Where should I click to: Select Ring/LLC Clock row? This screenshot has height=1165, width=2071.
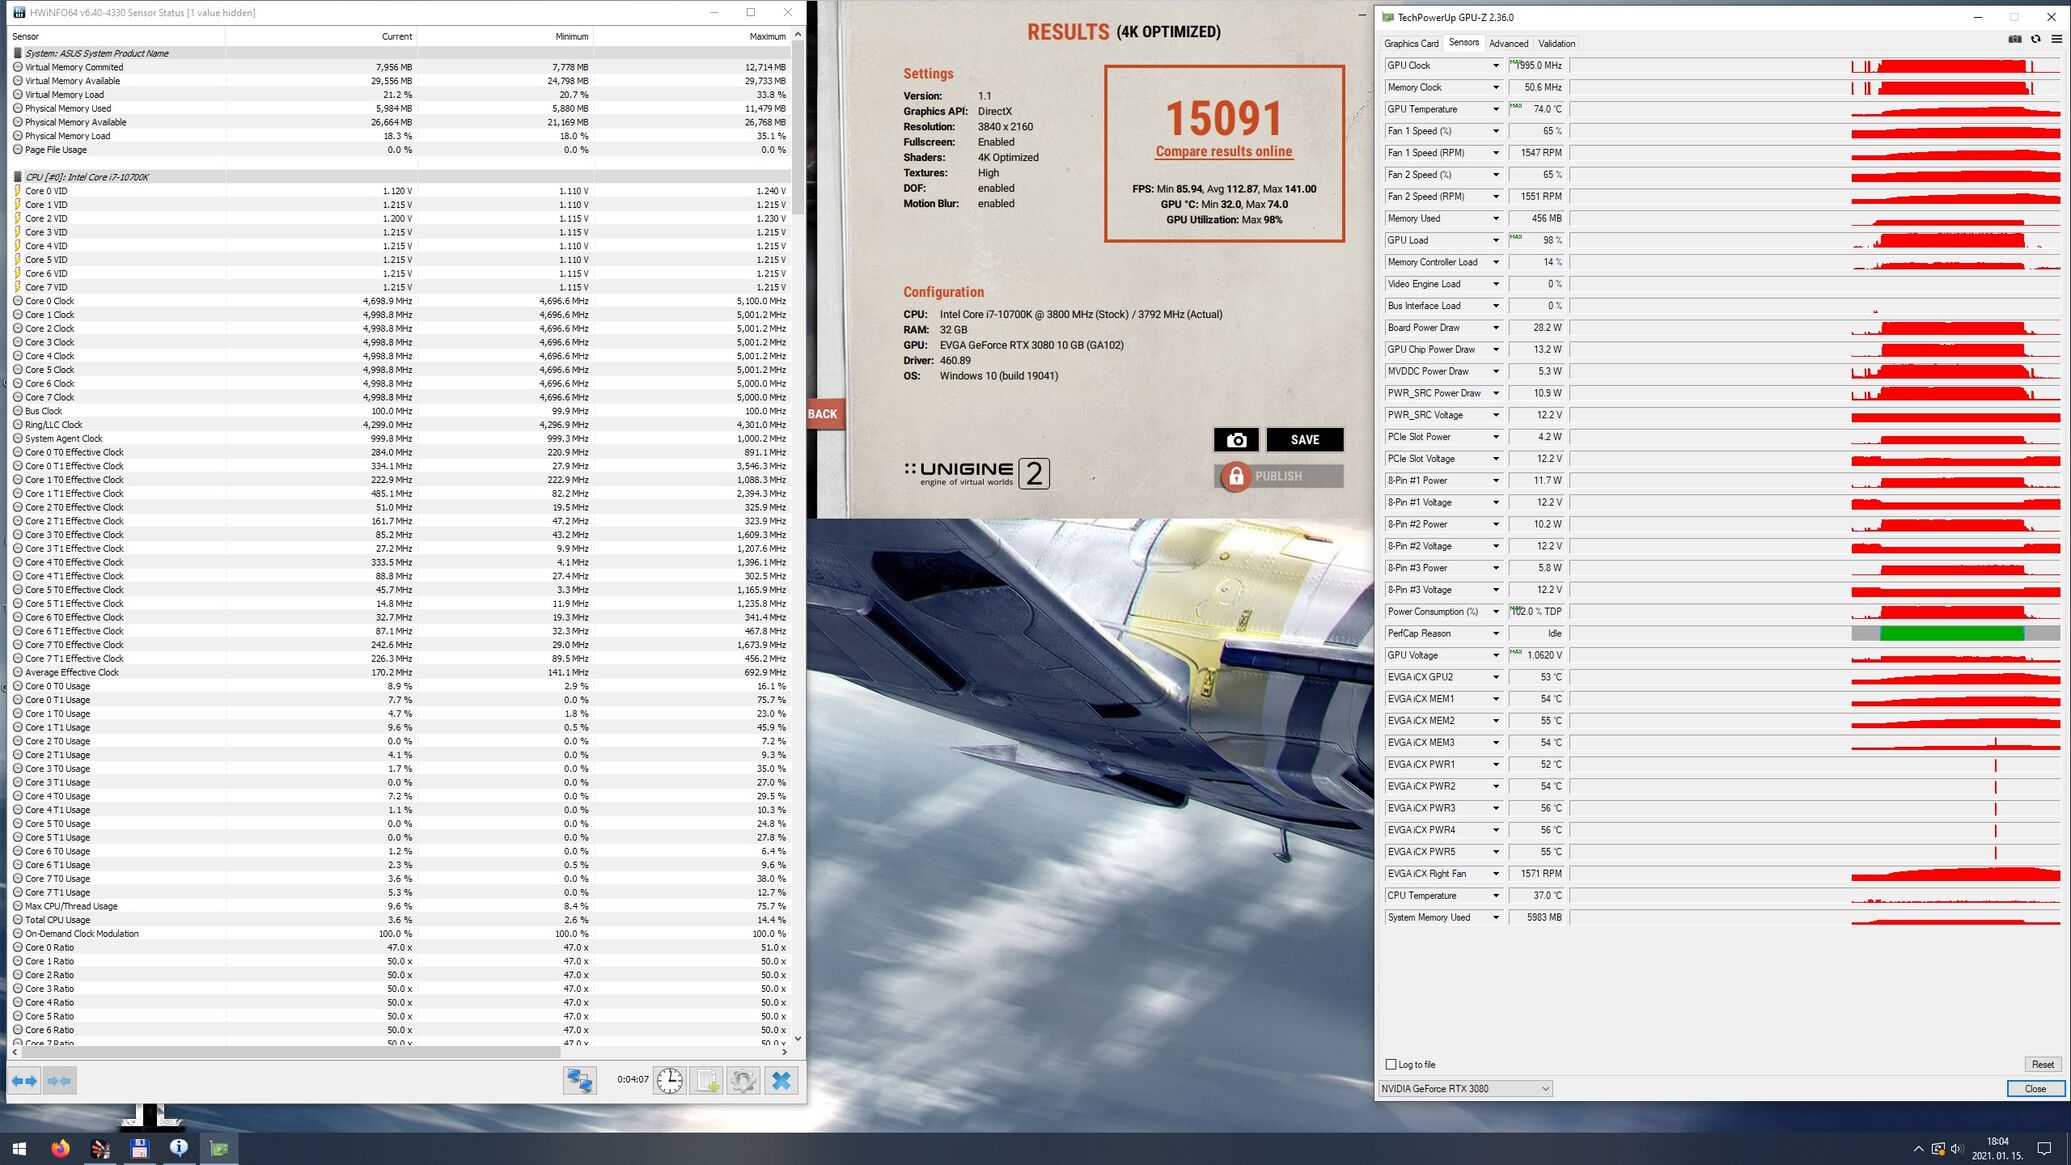(x=400, y=425)
